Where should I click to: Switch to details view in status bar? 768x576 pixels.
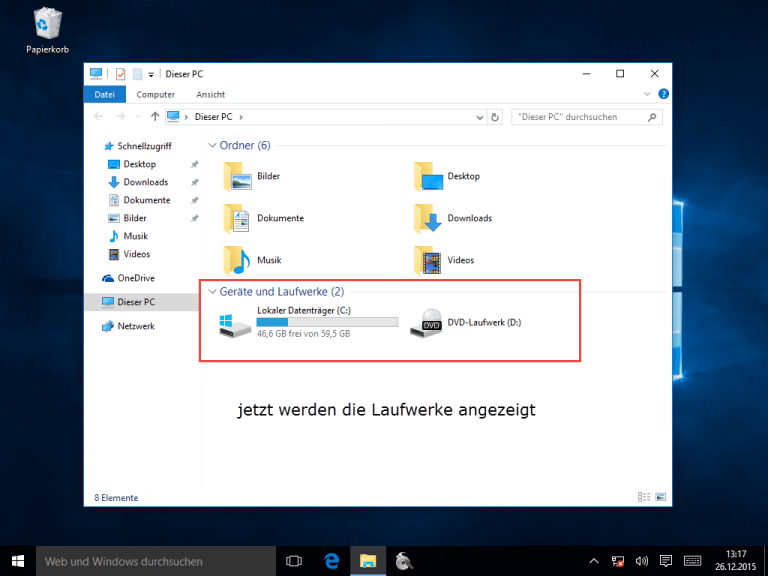pyautogui.click(x=643, y=497)
